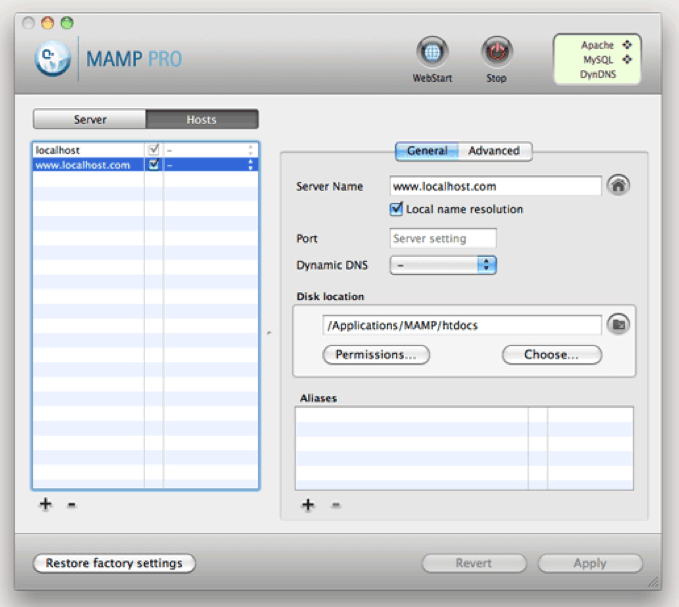Remove selected host with minus button
The height and width of the screenshot is (607, 679).
pos(72,504)
